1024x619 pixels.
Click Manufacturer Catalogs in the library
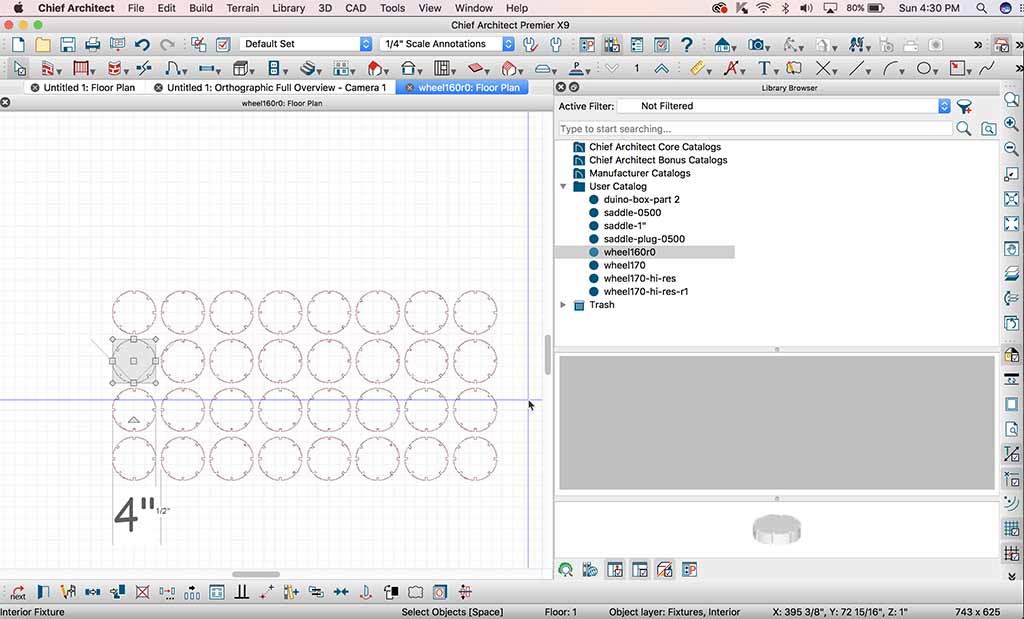[639, 173]
